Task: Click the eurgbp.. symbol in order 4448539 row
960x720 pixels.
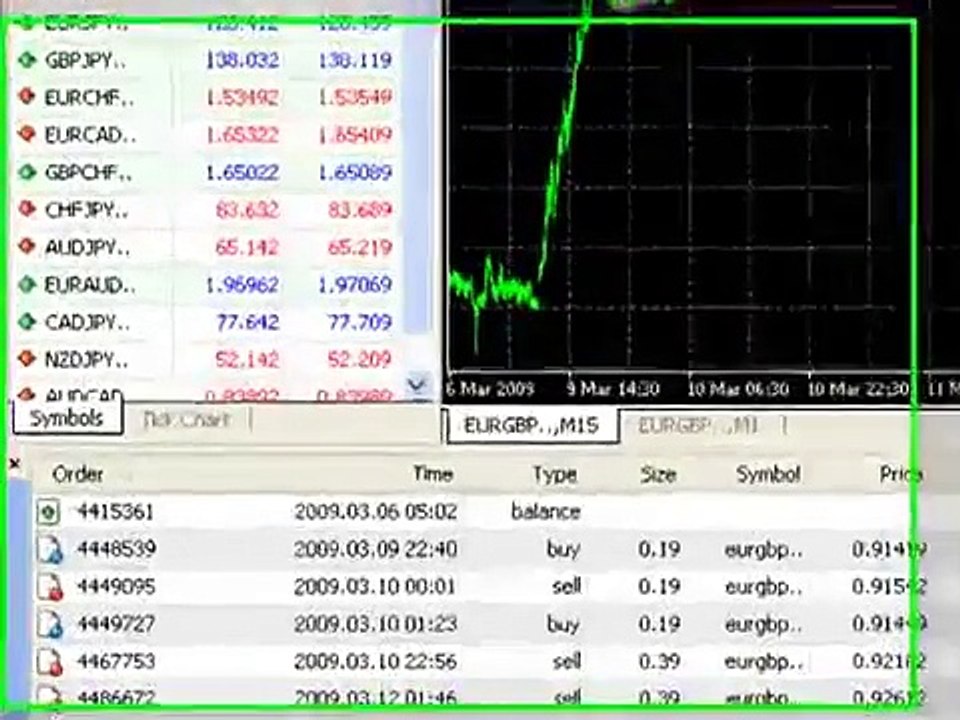Action: click(x=763, y=550)
